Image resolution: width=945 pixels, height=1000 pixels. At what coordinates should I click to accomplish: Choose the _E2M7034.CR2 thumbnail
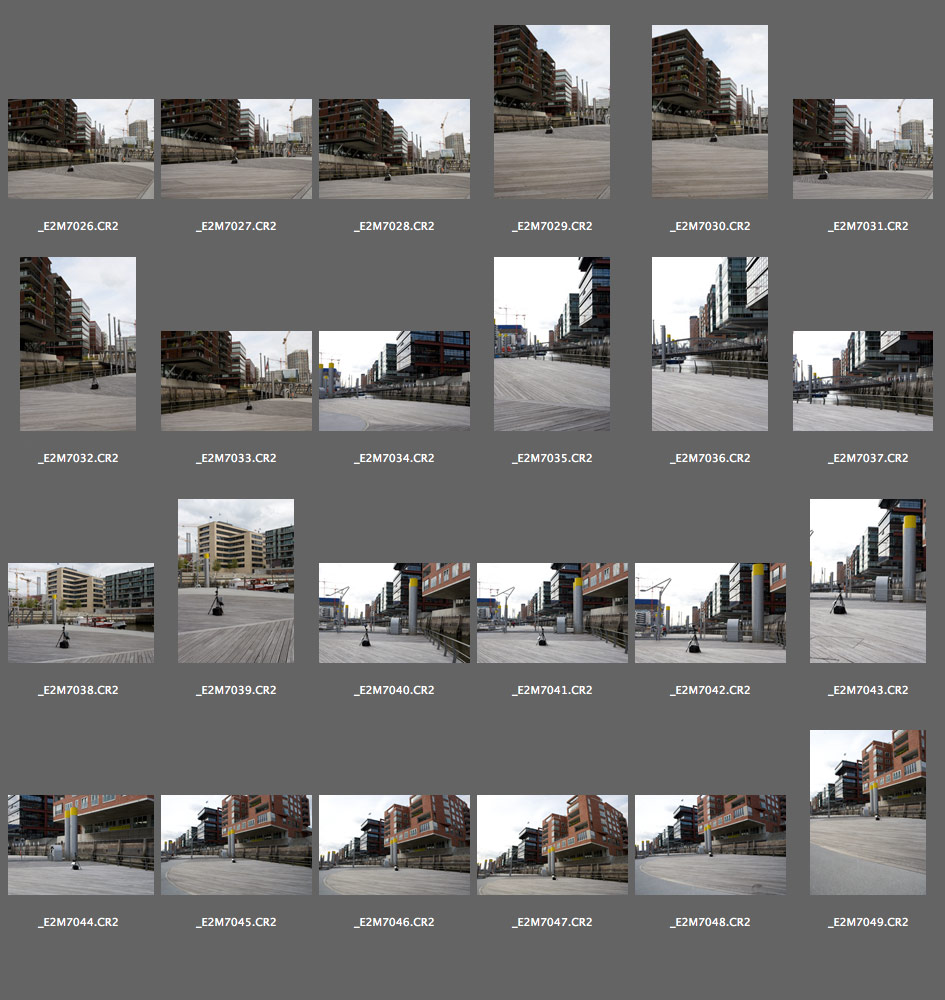(394, 380)
